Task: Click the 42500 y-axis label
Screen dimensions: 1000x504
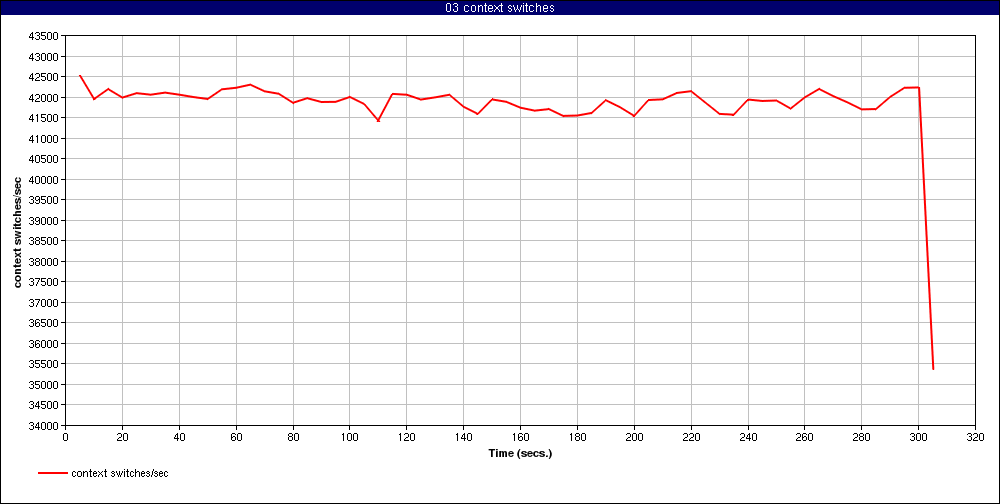Action: (x=45, y=77)
